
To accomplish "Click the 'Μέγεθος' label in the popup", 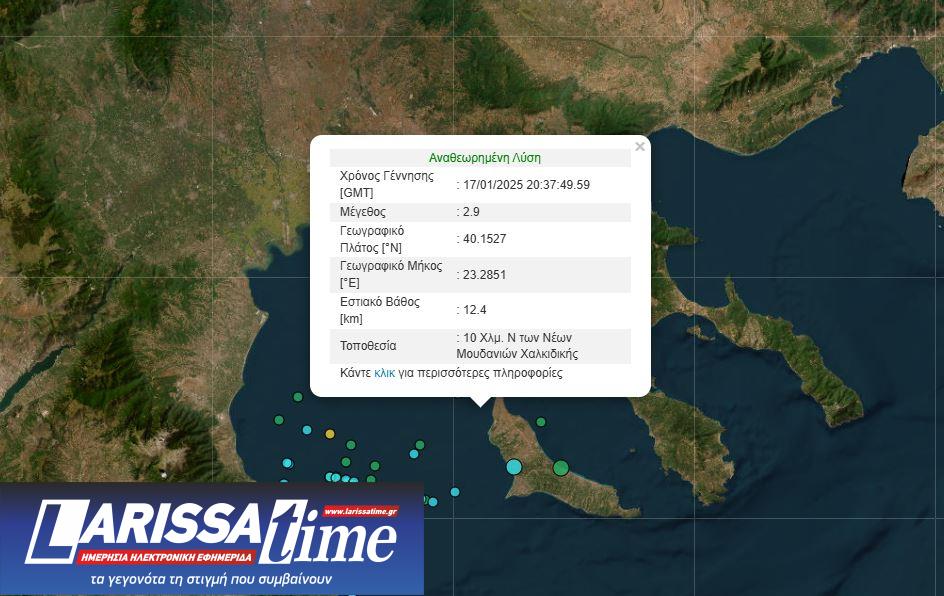I will click(x=363, y=212).
